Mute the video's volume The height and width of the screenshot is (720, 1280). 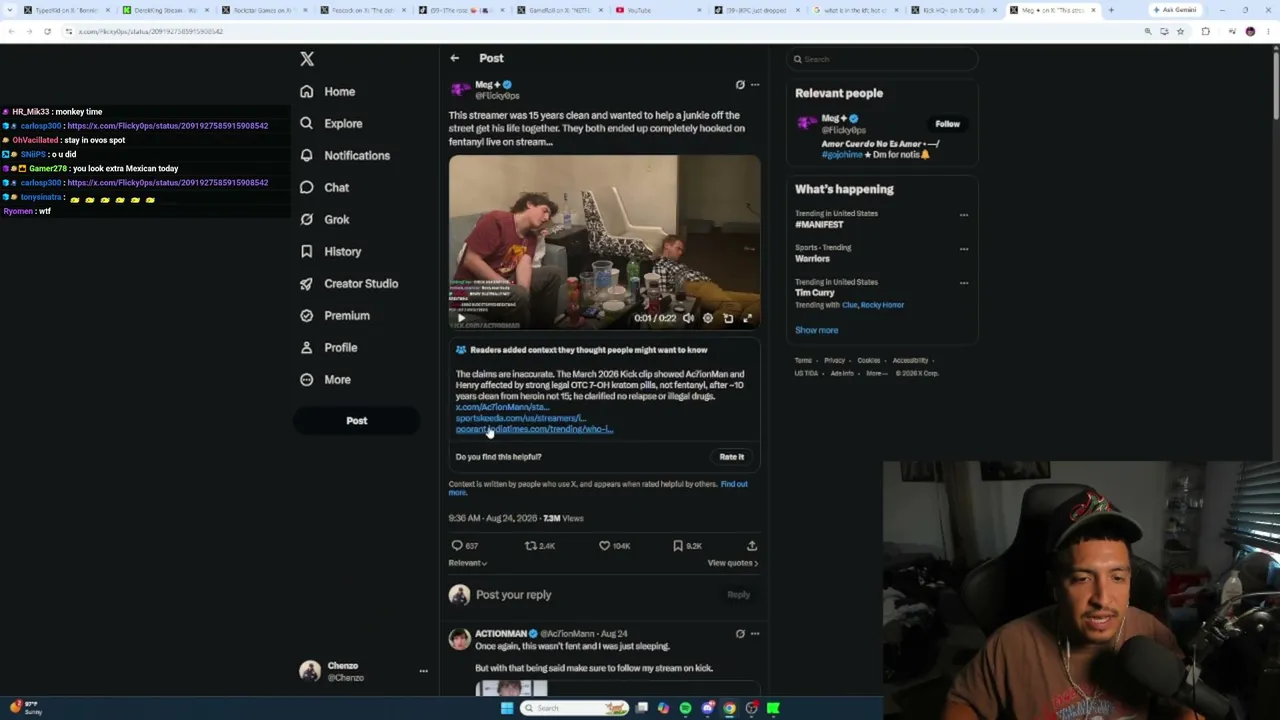coord(688,318)
